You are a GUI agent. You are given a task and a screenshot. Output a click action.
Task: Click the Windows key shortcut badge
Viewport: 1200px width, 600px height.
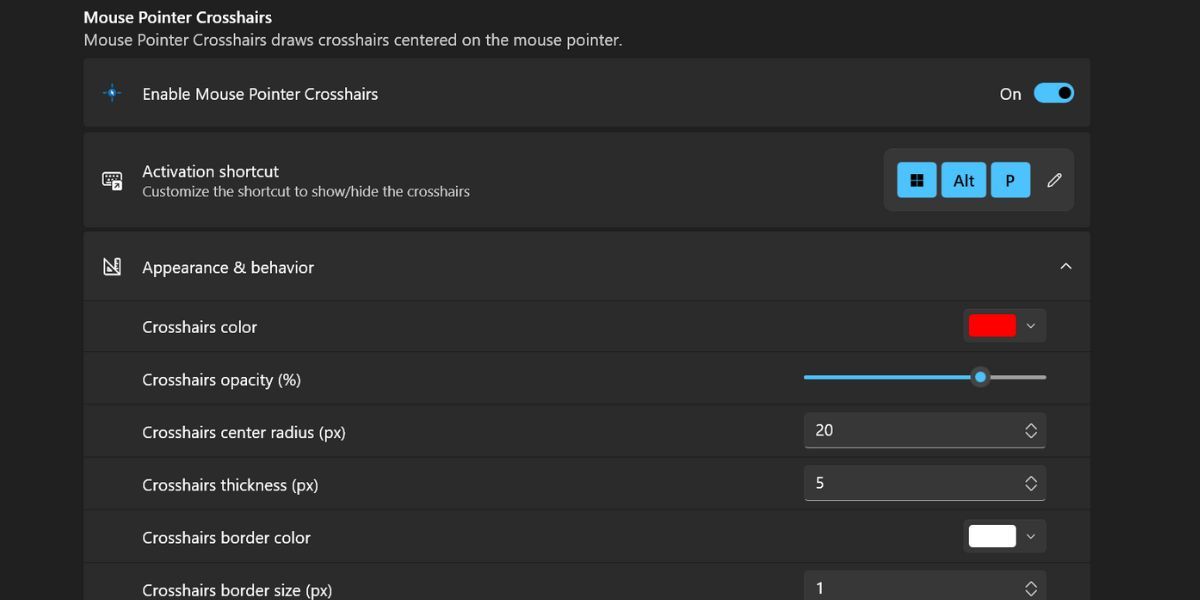click(916, 180)
